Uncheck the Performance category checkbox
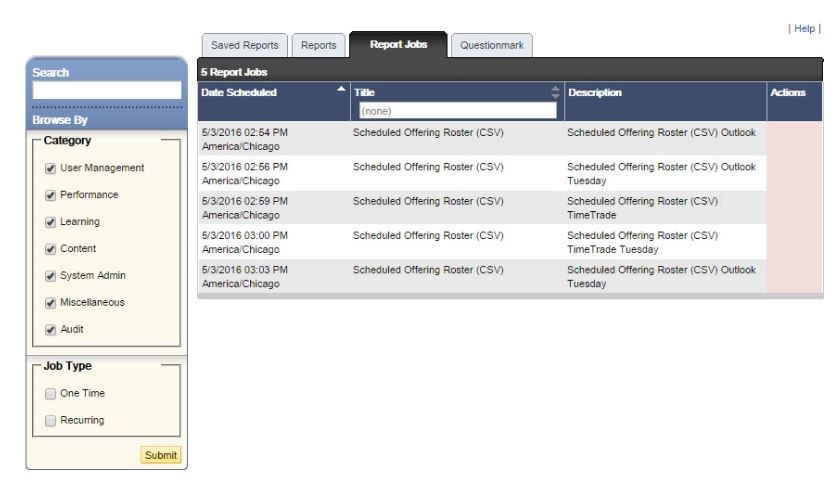The image size is (839, 492). coord(50,195)
